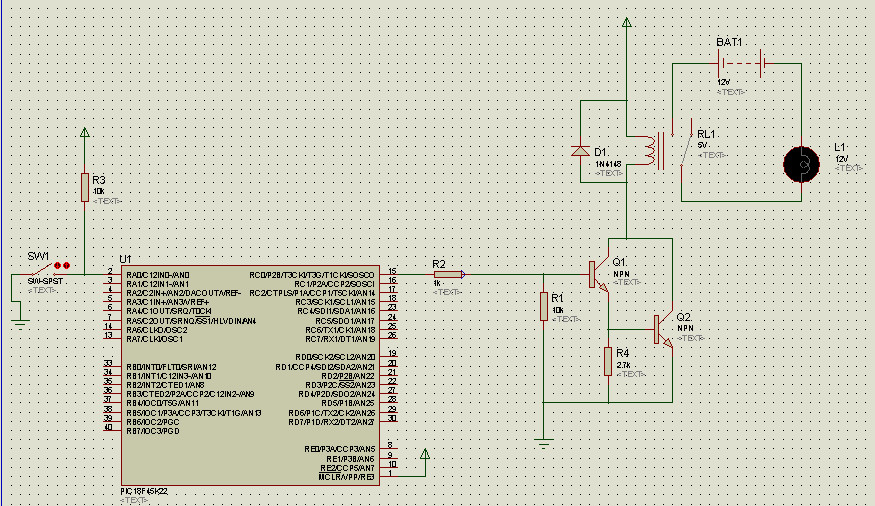875x506 pixels.
Task: Click the RE0/P3A/CCP3/AN5 pin name
Action: pos(340,449)
